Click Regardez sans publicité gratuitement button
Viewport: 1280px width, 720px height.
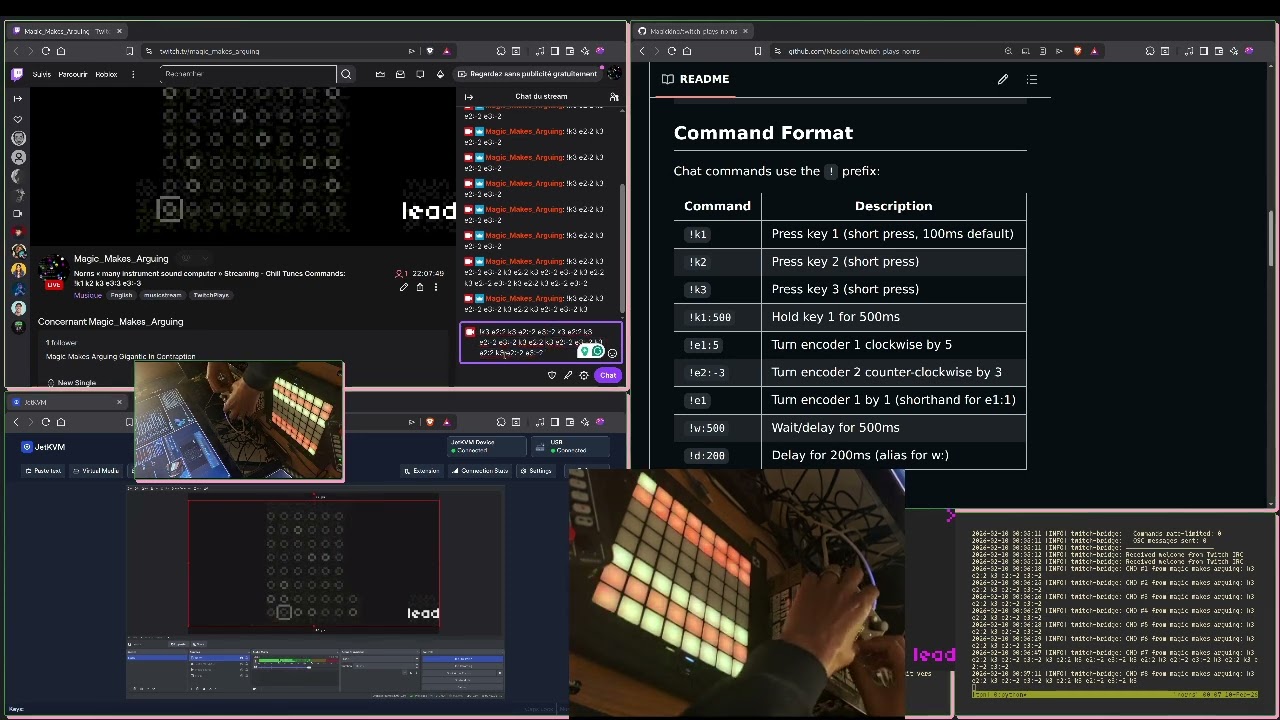[527, 74]
